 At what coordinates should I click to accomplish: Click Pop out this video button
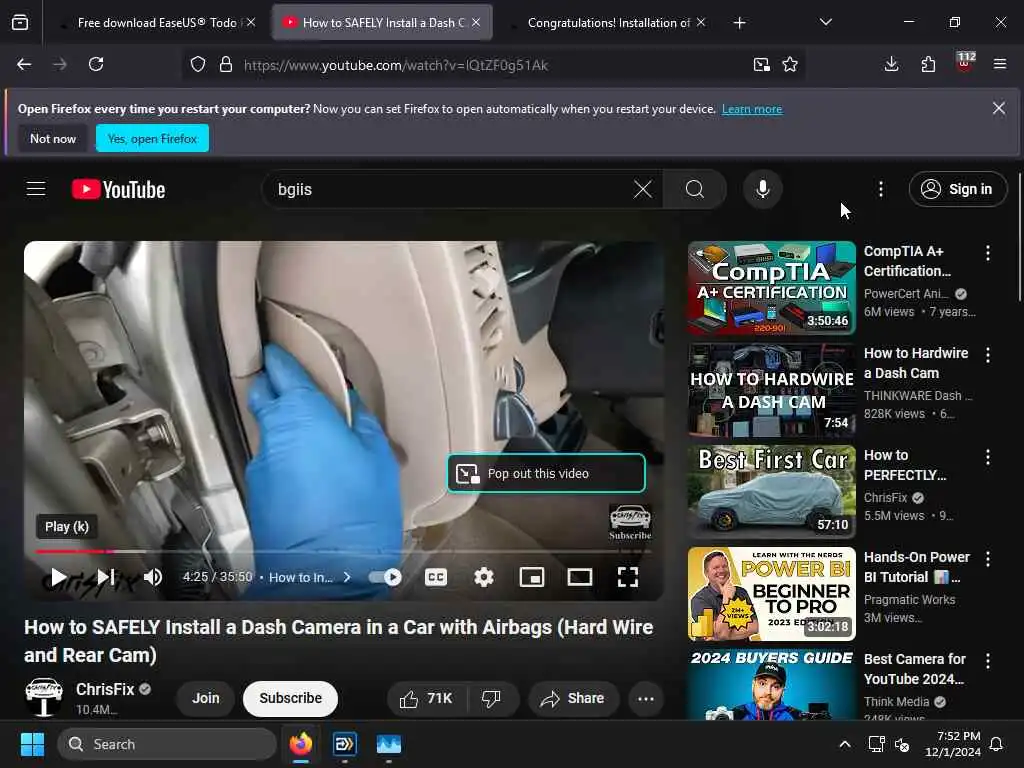click(546, 473)
